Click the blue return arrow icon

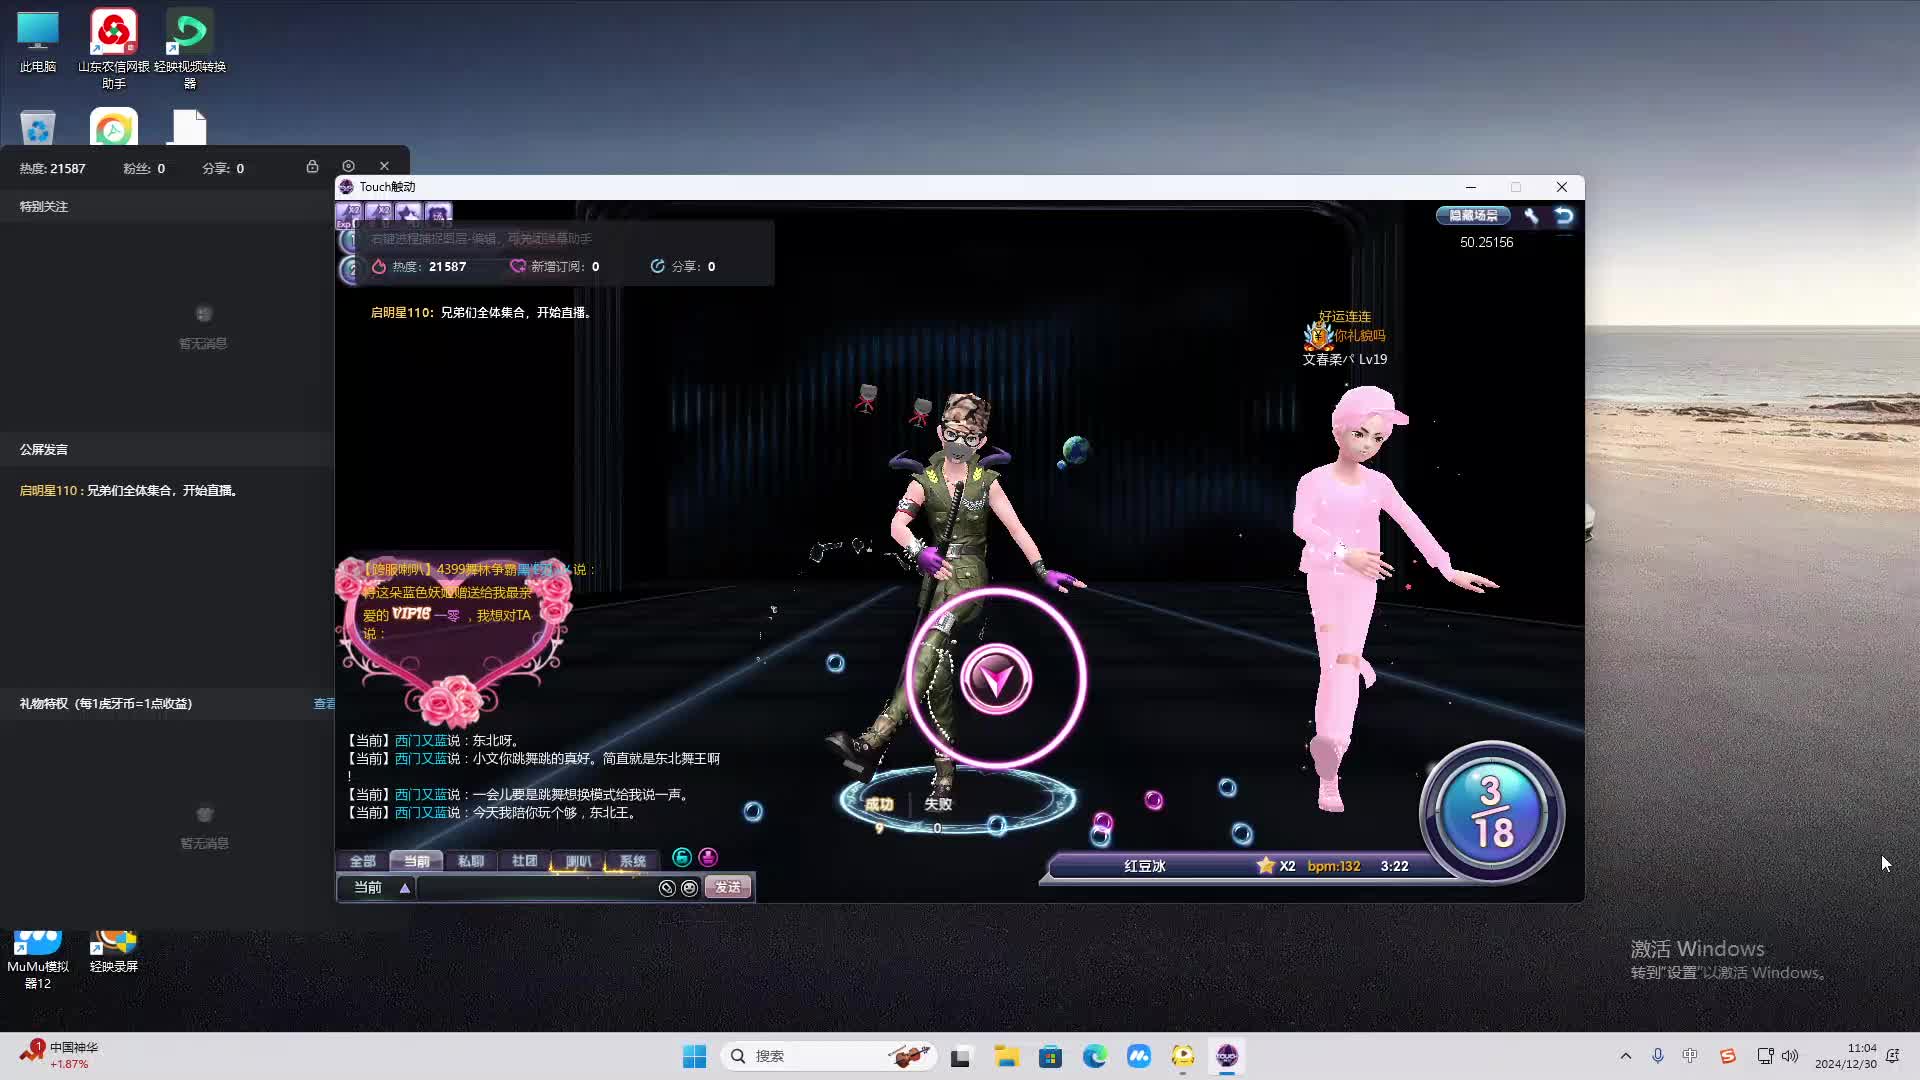(1564, 216)
